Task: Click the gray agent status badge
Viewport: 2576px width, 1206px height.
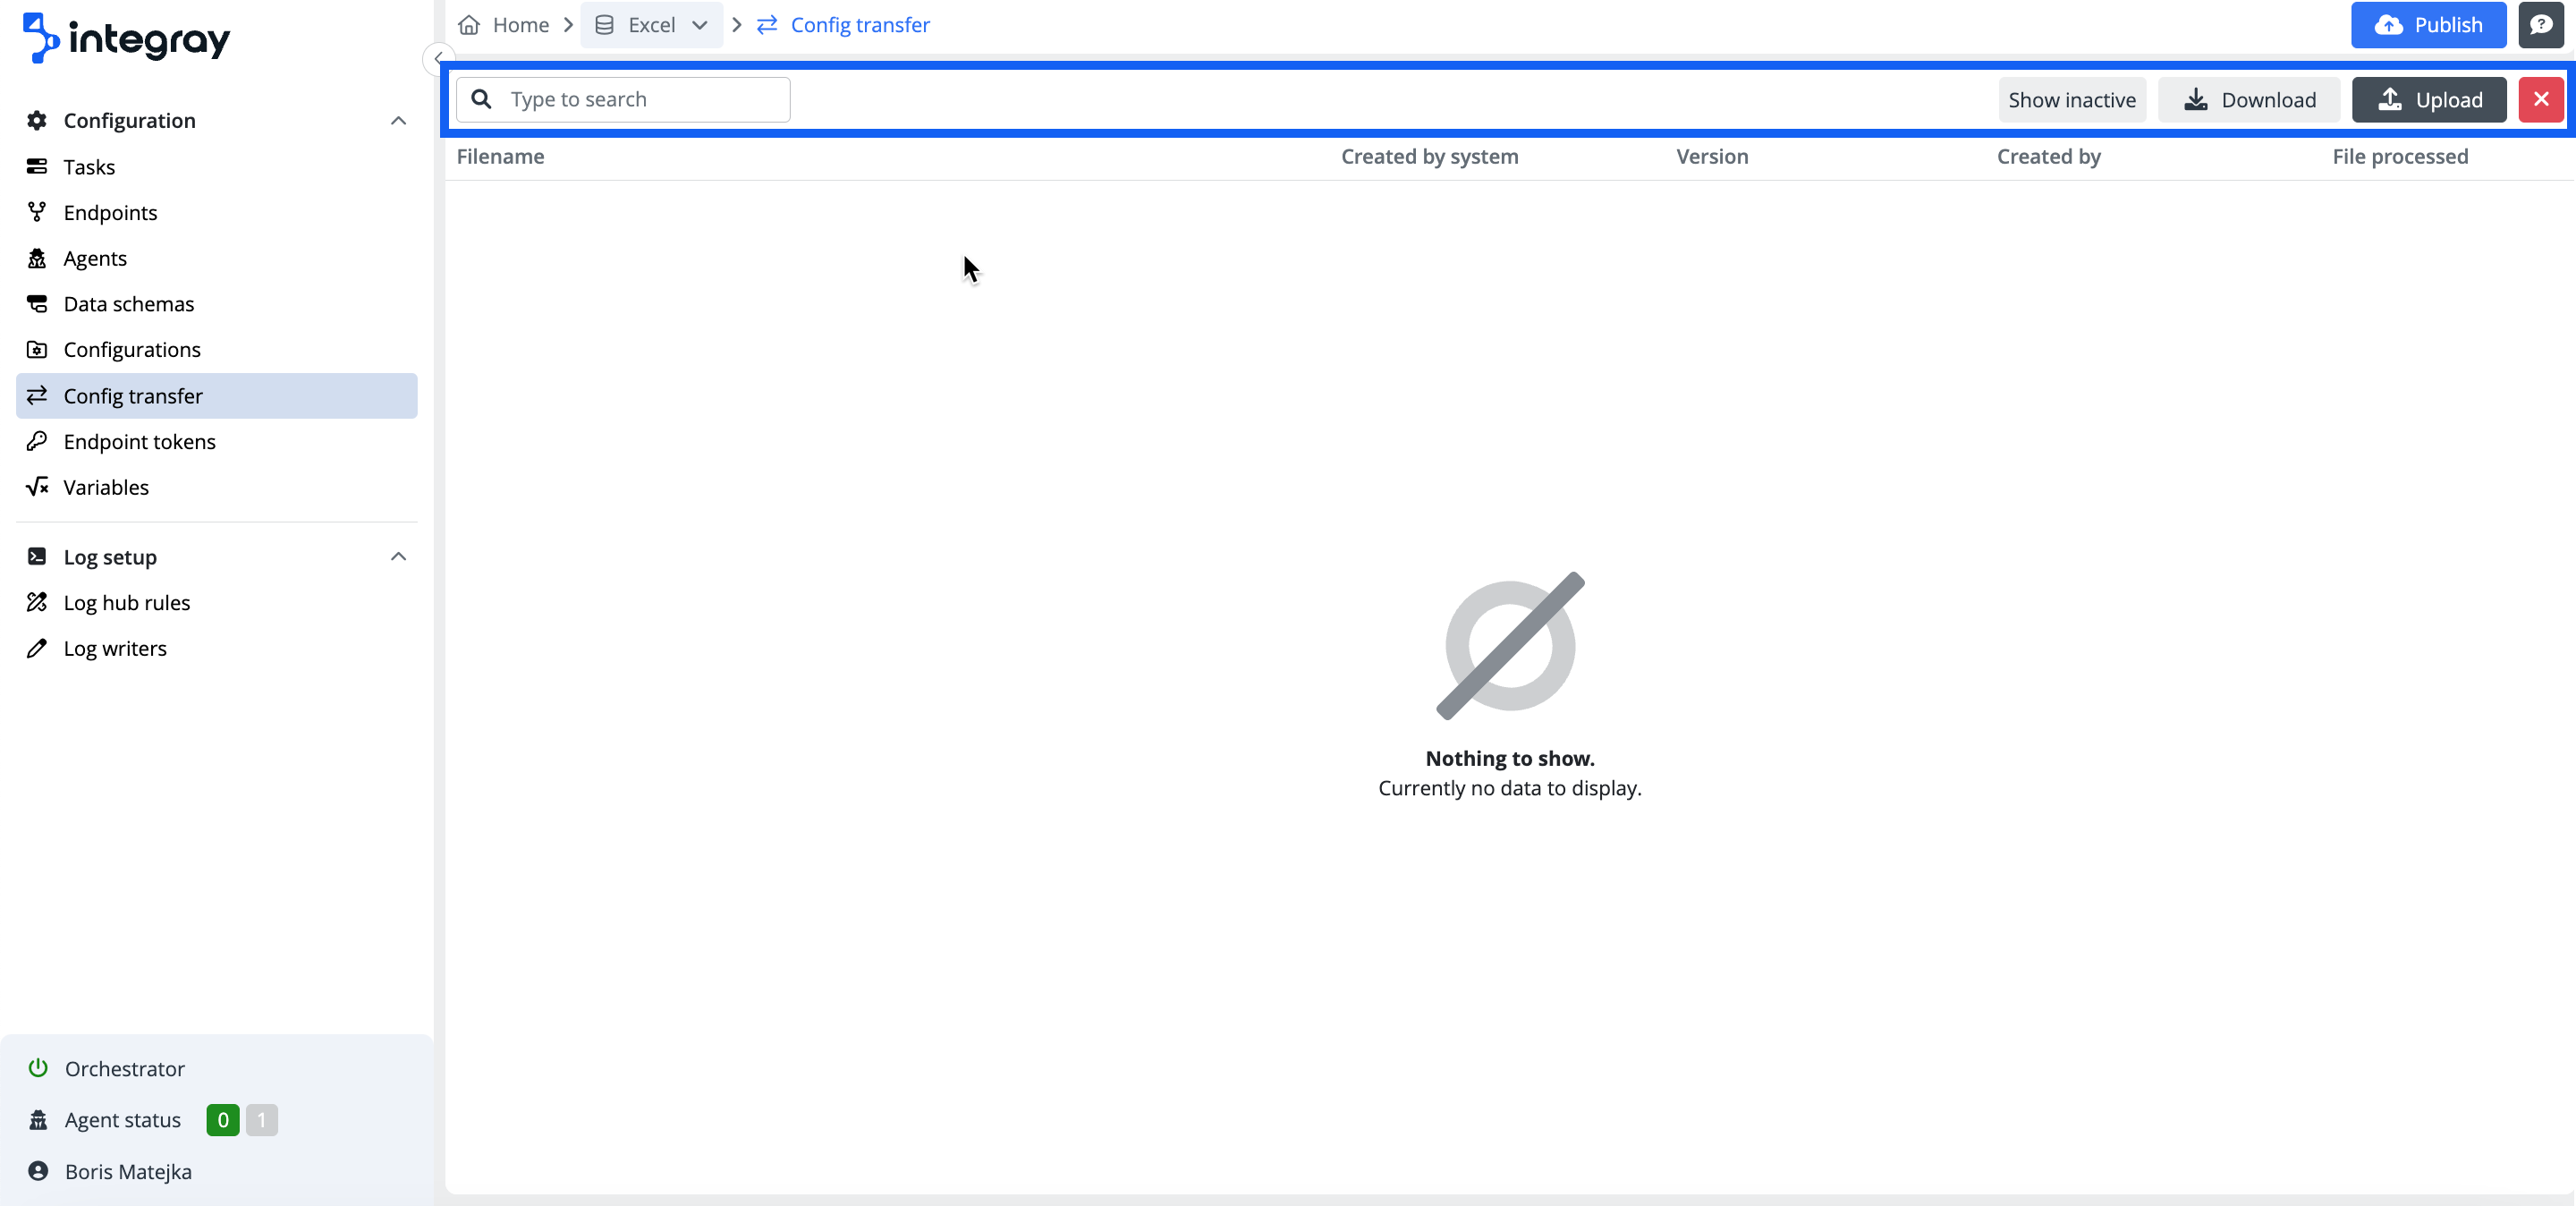Action: point(261,1119)
